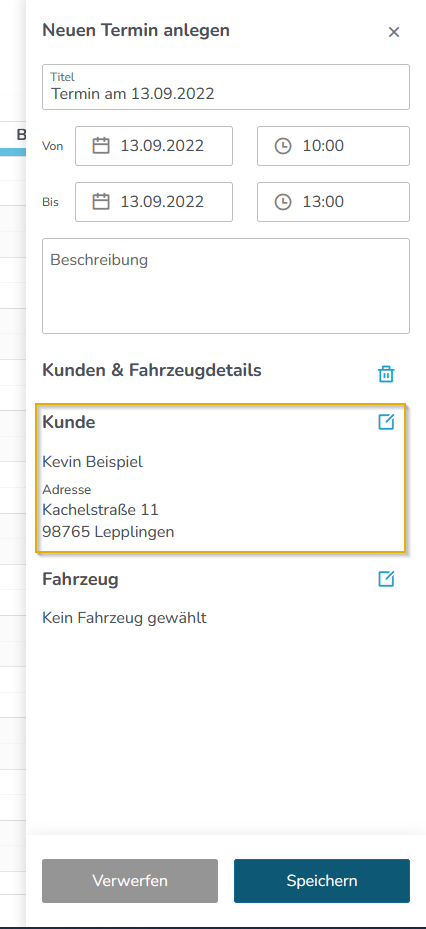Viewport: 426px width, 929px height.
Task: Click into the Titel input field
Action: click(x=226, y=87)
